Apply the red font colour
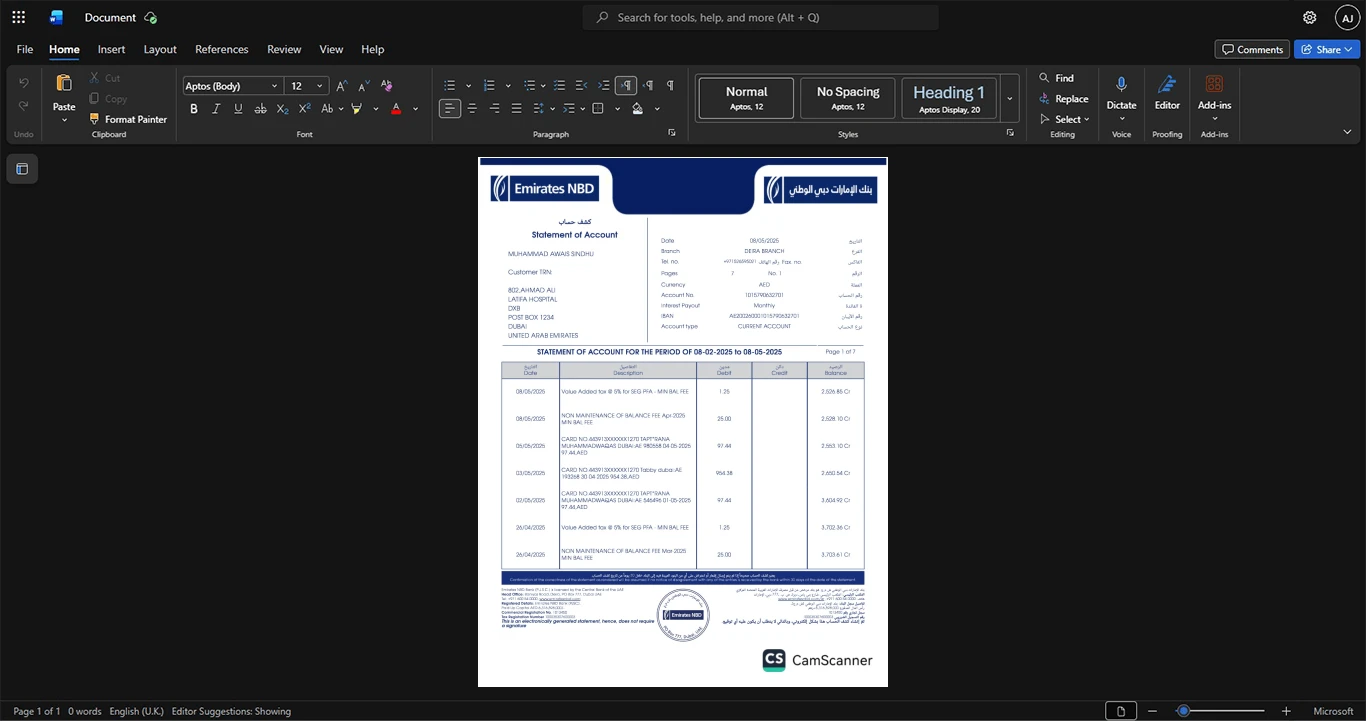The height and width of the screenshot is (721, 1366). [x=396, y=109]
